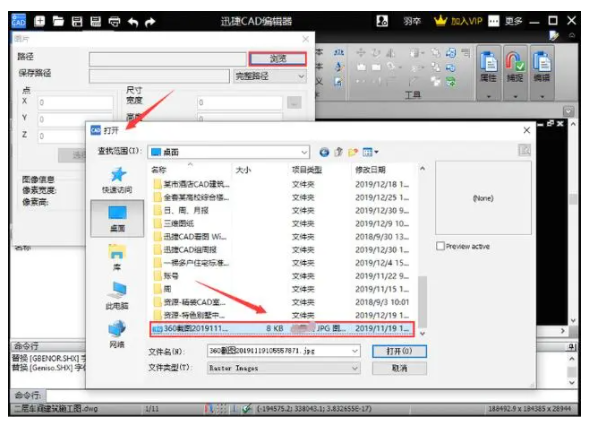Select the 360截图2019111... JPG file
This screenshot has width=590, height=423.
coord(282,329)
